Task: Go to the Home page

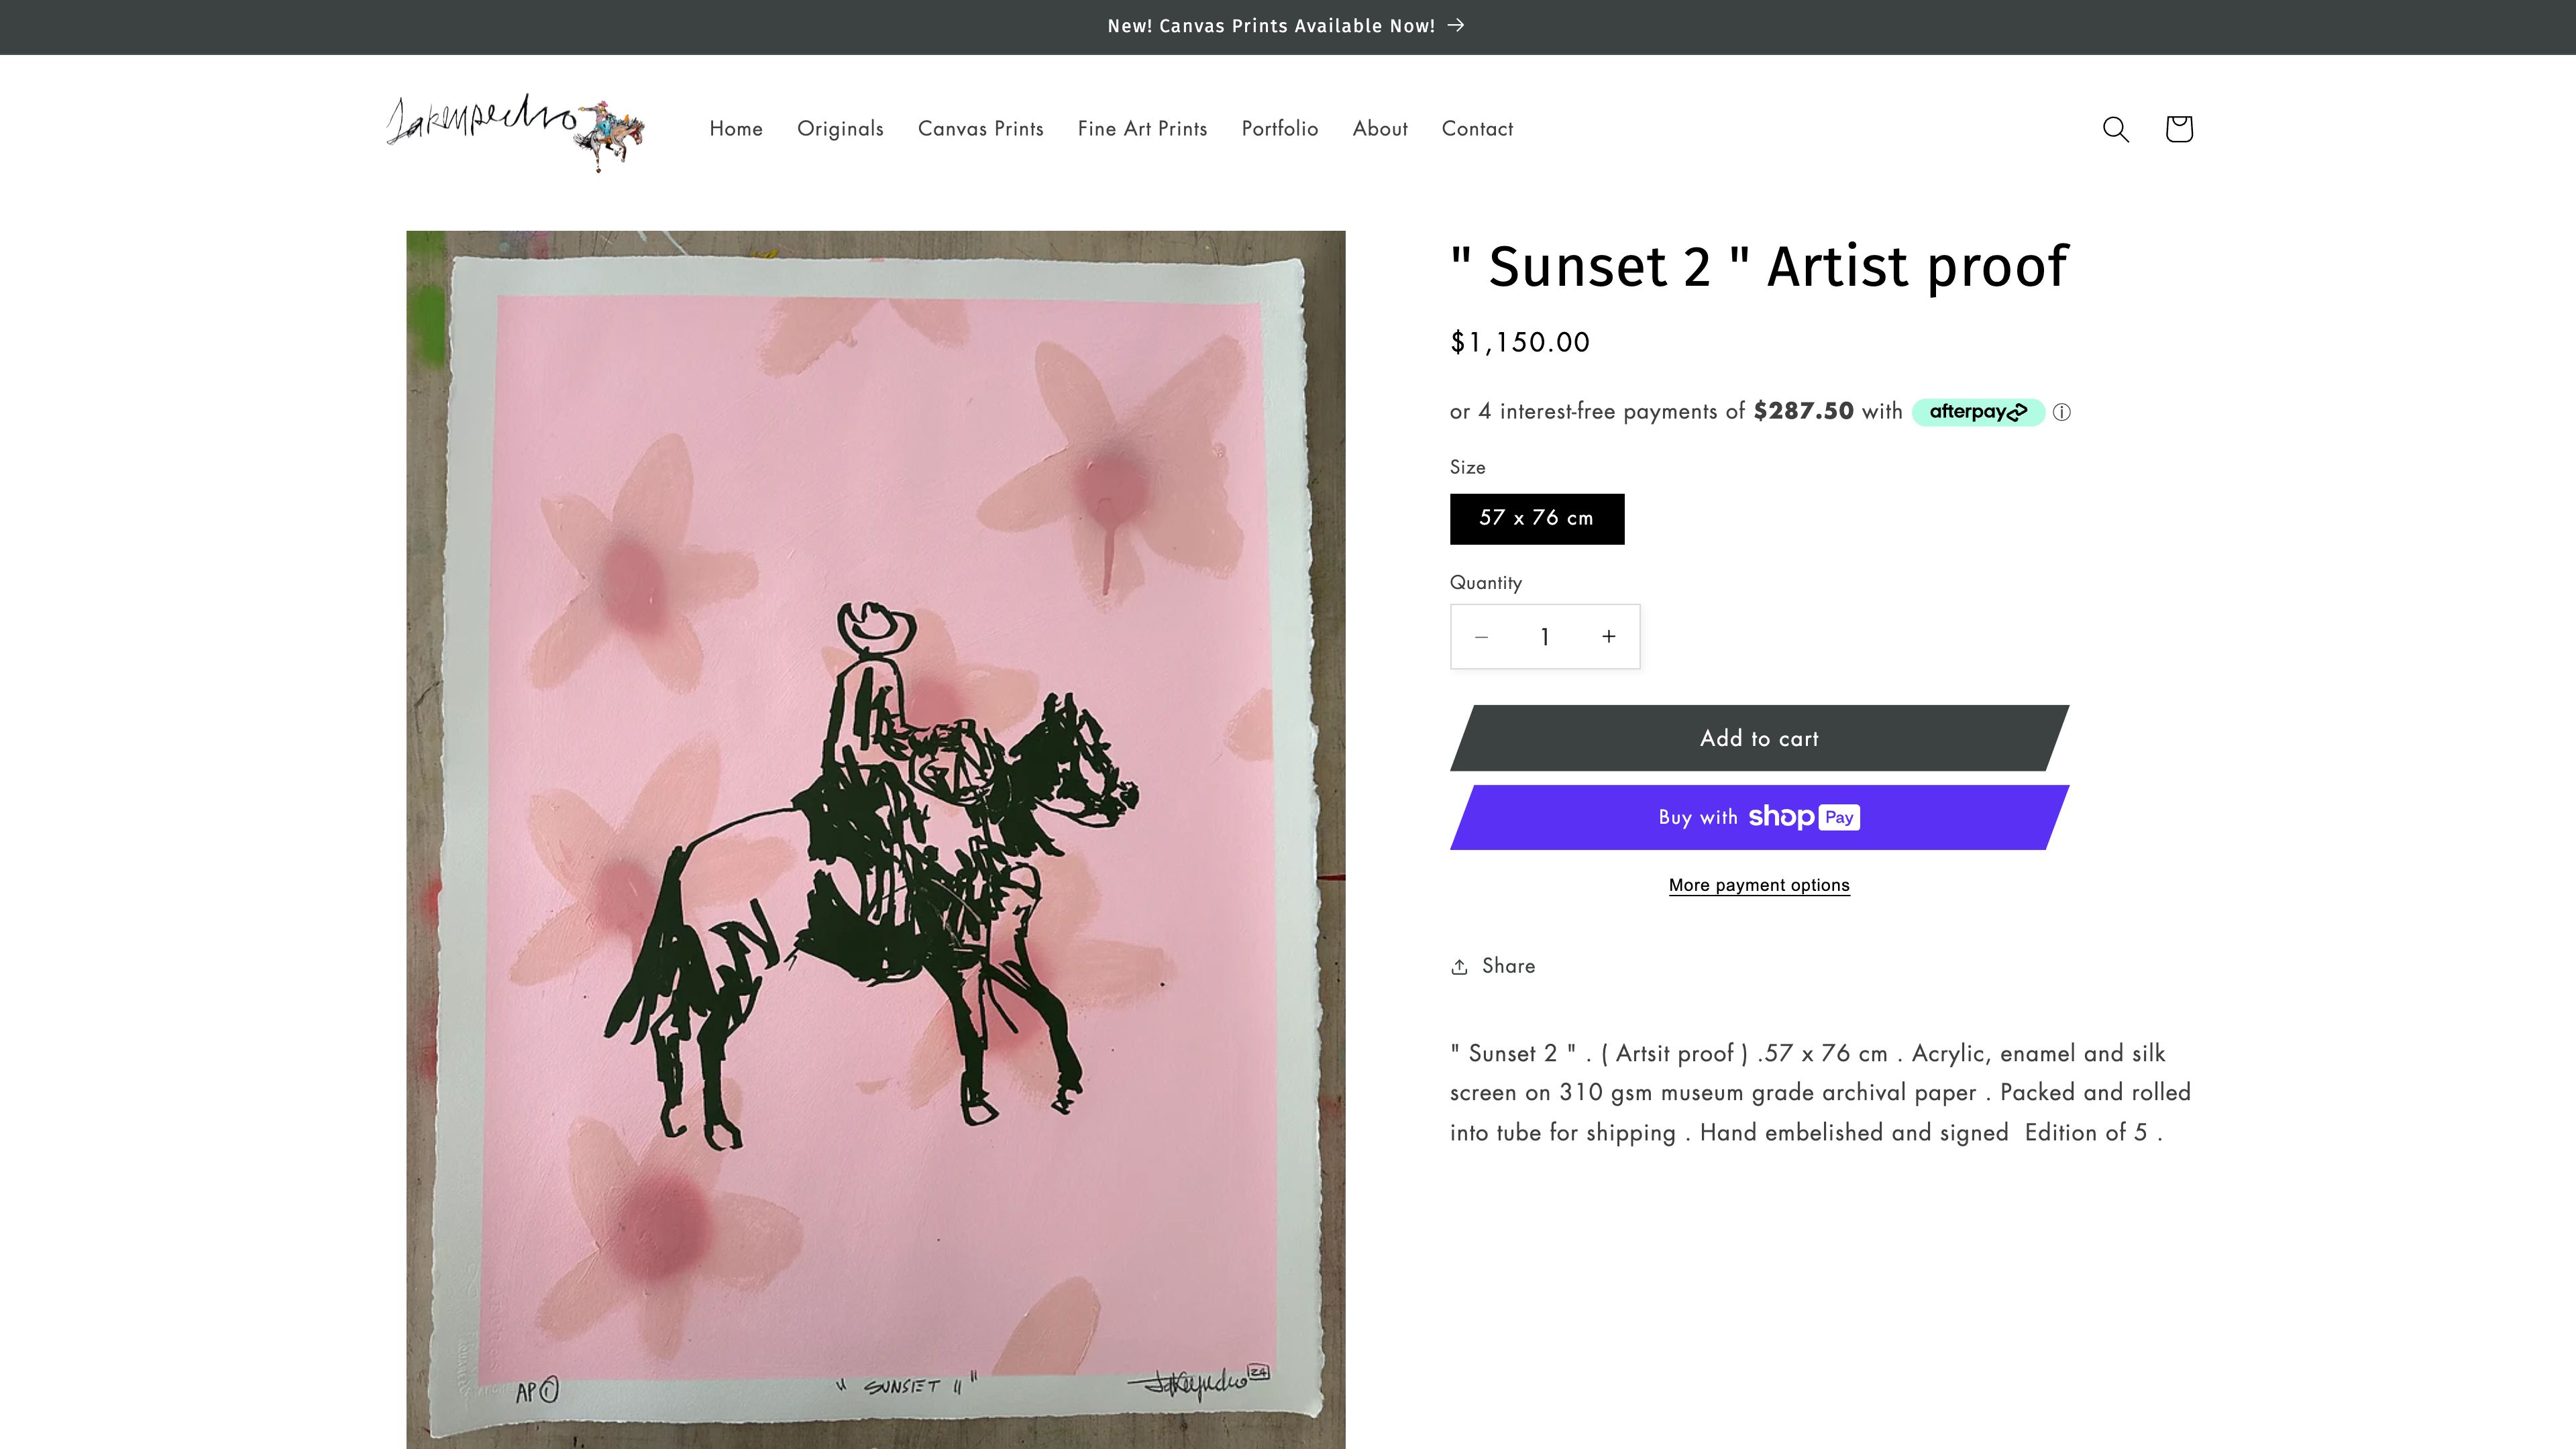Action: click(x=736, y=129)
